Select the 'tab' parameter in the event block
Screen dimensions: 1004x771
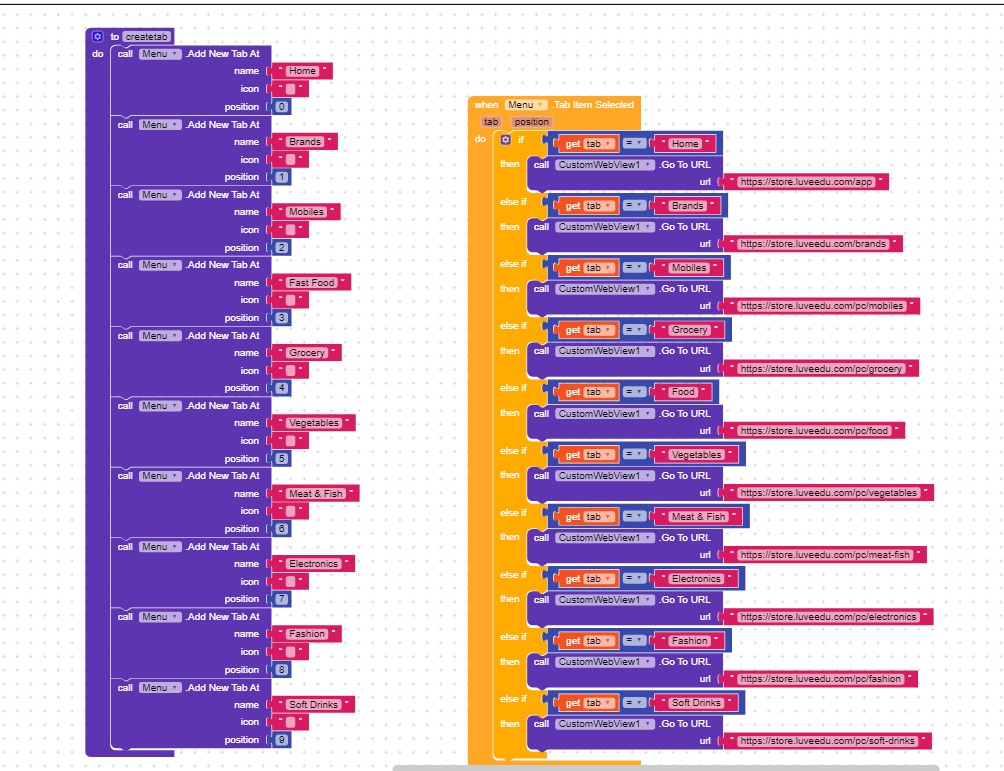click(490, 122)
